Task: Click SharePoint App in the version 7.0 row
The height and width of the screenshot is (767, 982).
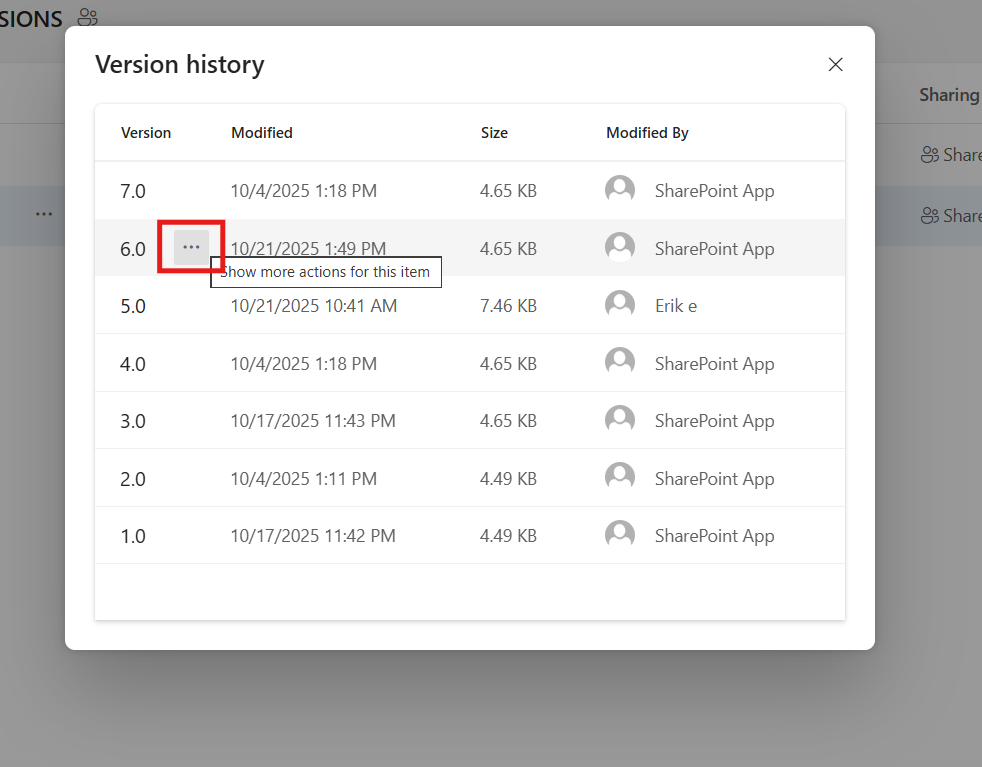Action: pos(715,191)
